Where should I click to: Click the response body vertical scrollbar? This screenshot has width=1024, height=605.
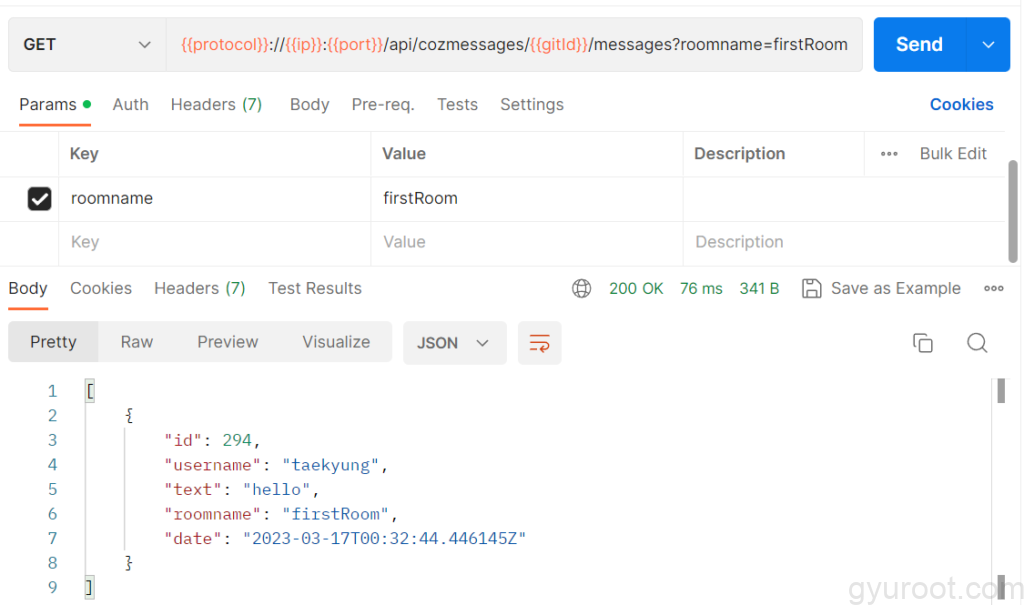pyautogui.click(x=1000, y=392)
